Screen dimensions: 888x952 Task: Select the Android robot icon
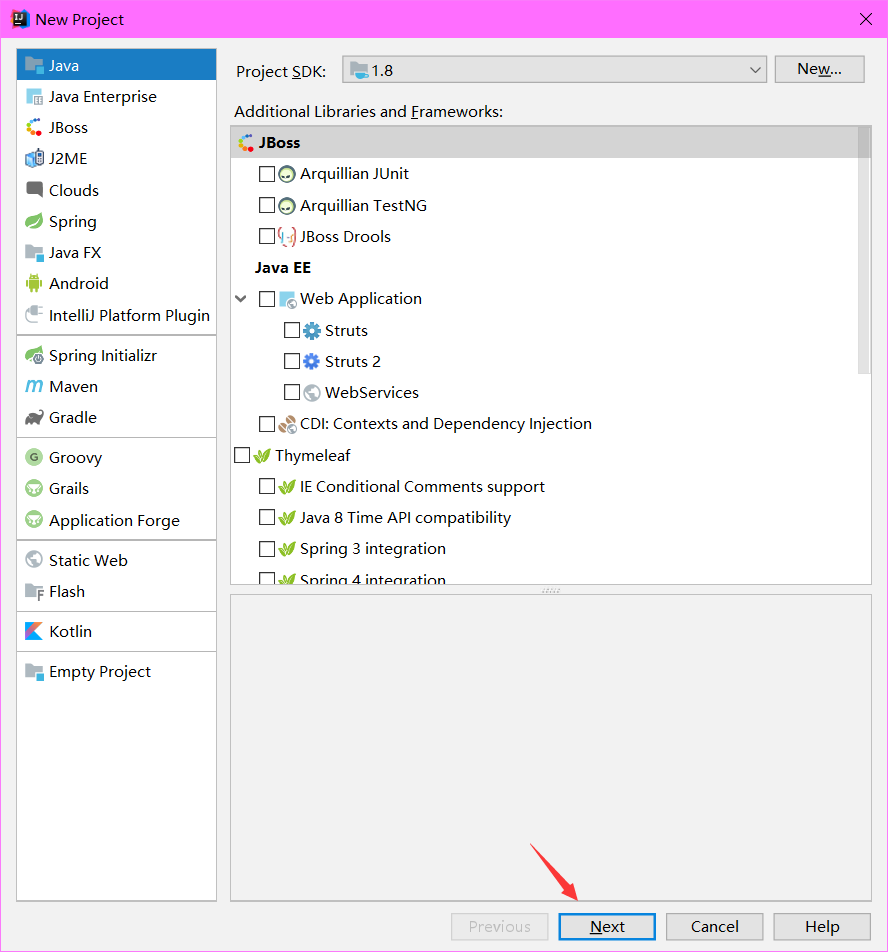(x=34, y=283)
